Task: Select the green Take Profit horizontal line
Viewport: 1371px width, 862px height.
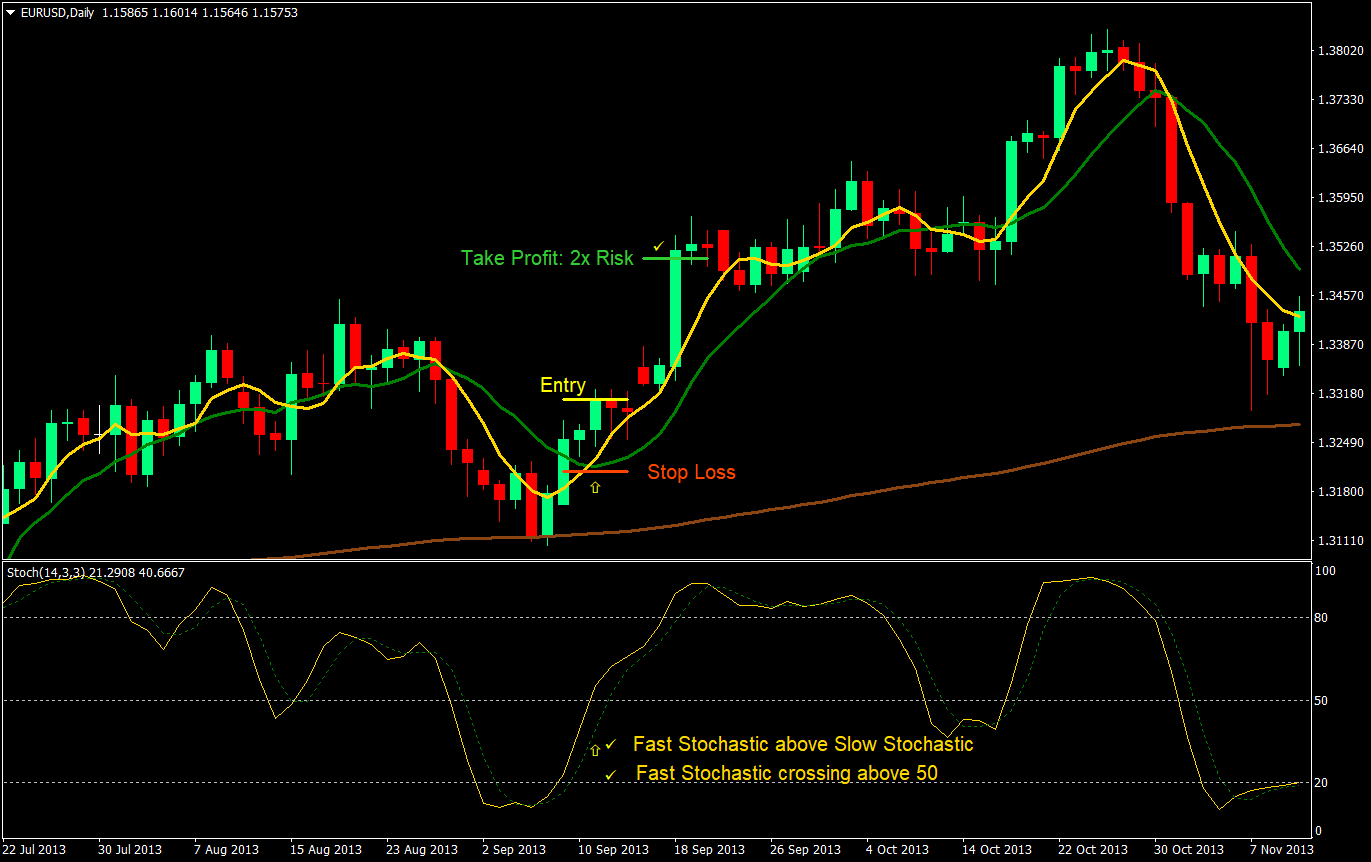Action: (x=675, y=258)
